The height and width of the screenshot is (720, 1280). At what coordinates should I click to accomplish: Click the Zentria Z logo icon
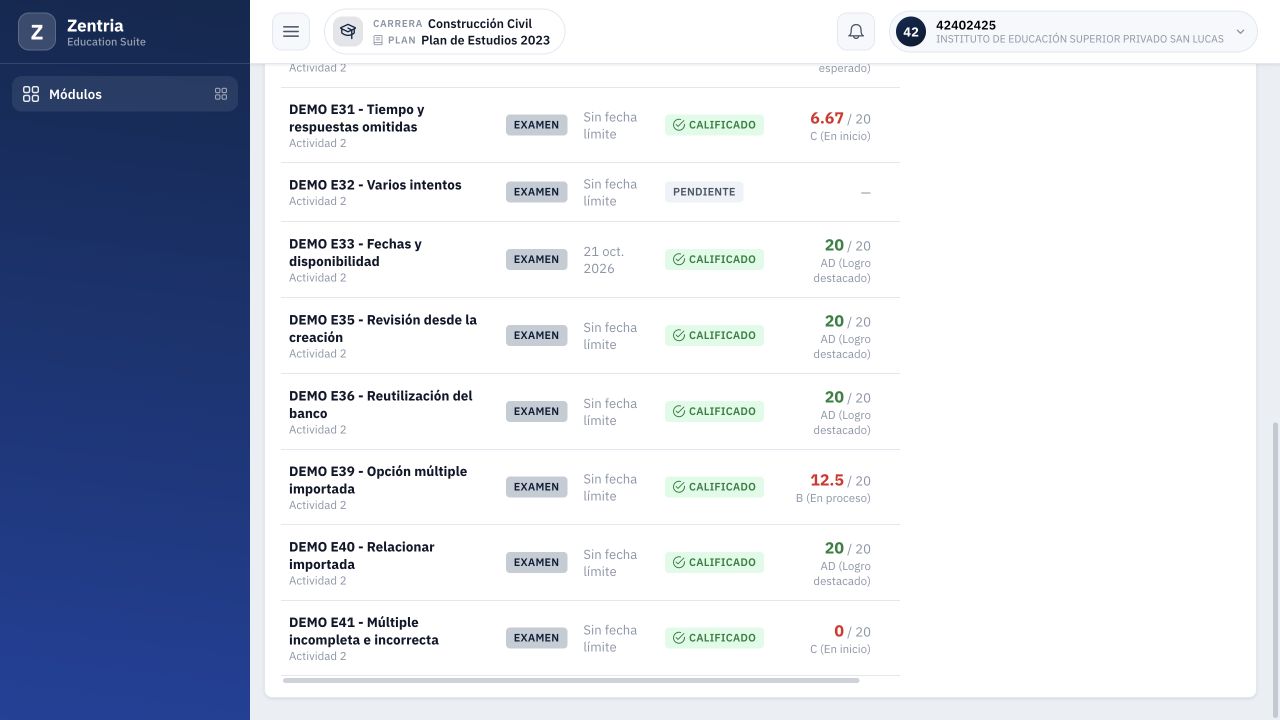click(37, 32)
